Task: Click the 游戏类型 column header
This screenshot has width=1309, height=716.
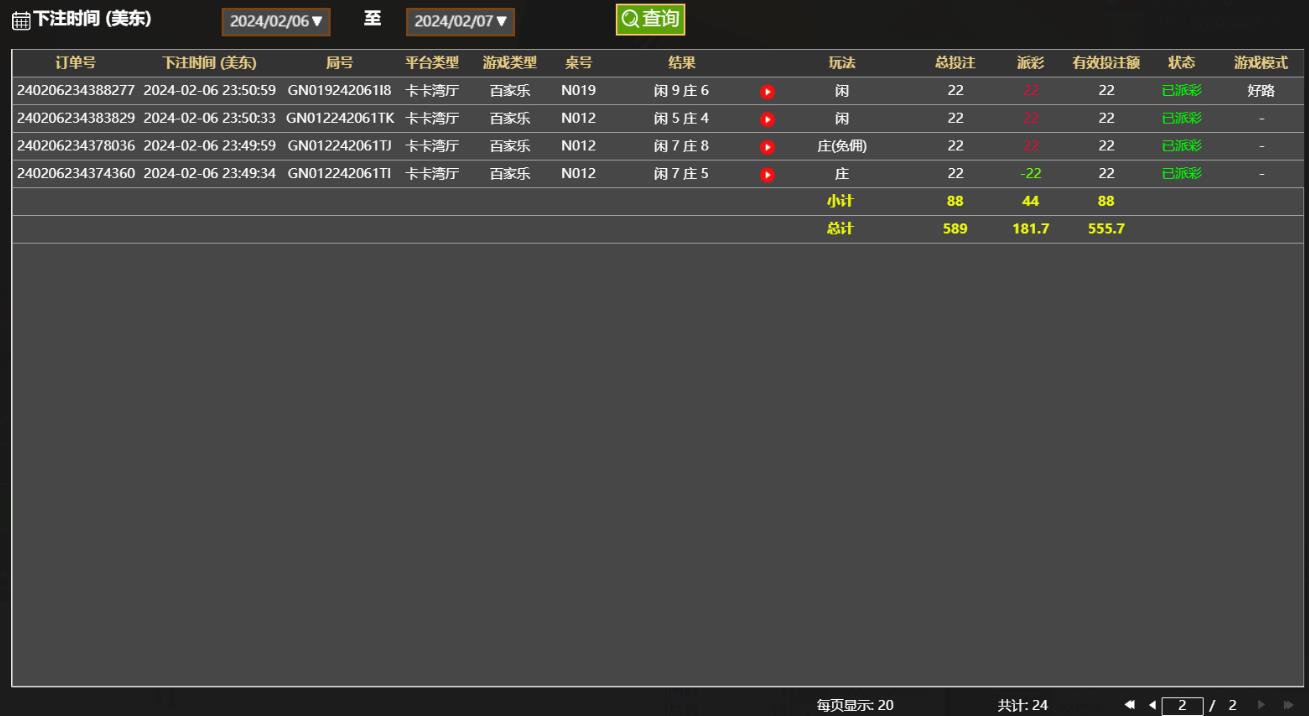Action: pos(510,63)
